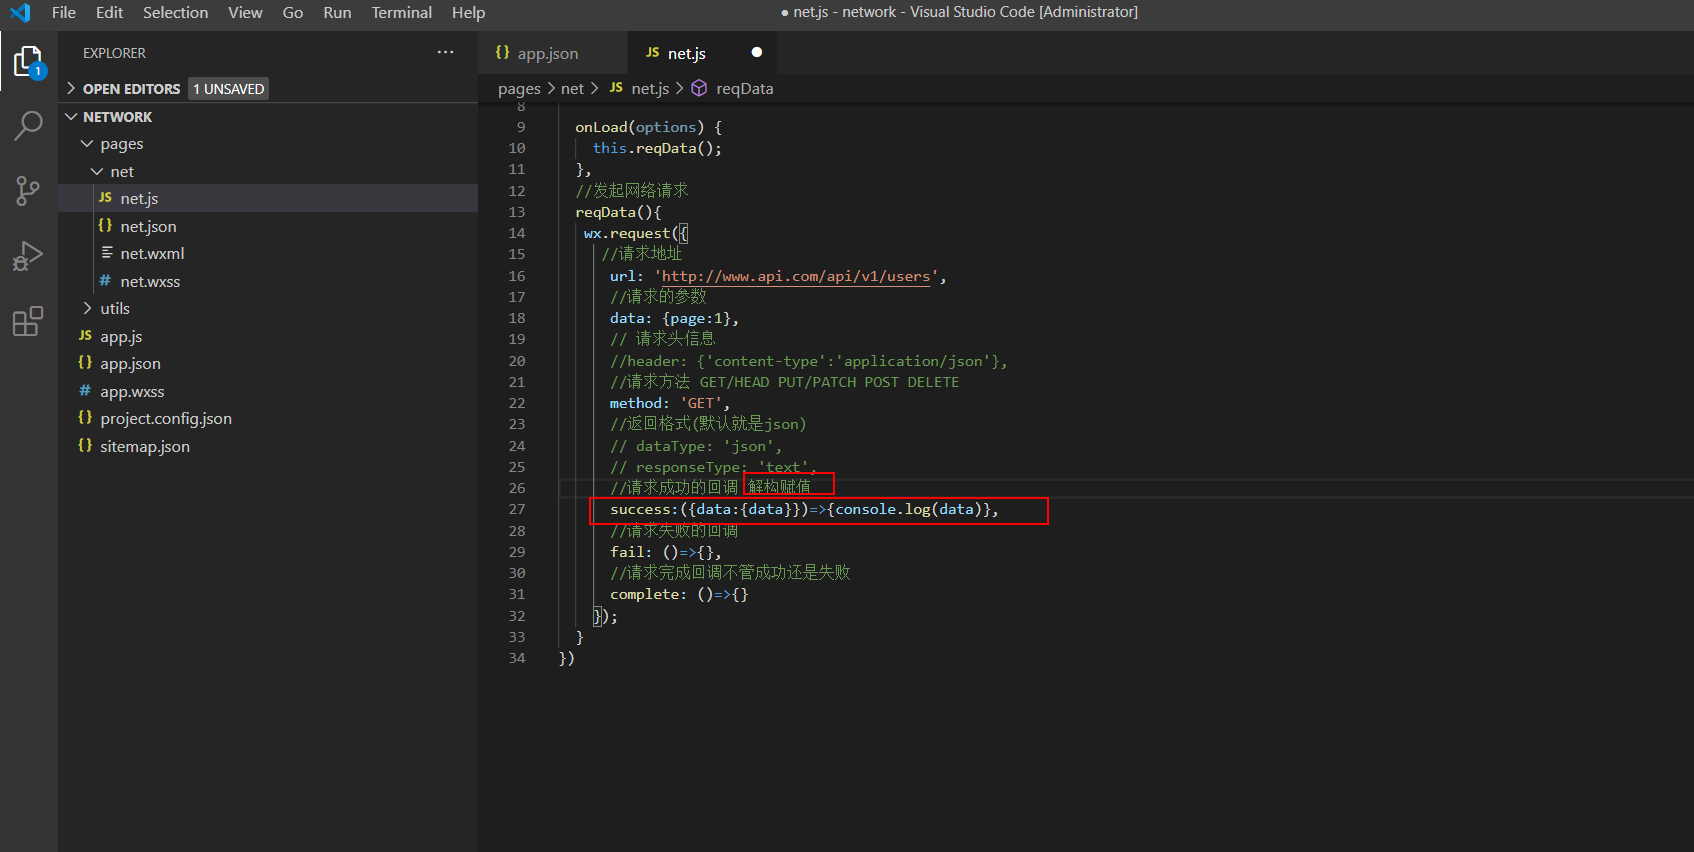Click the braces icon of net.json
Image resolution: width=1694 pixels, height=852 pixels.
coord(105,226)
